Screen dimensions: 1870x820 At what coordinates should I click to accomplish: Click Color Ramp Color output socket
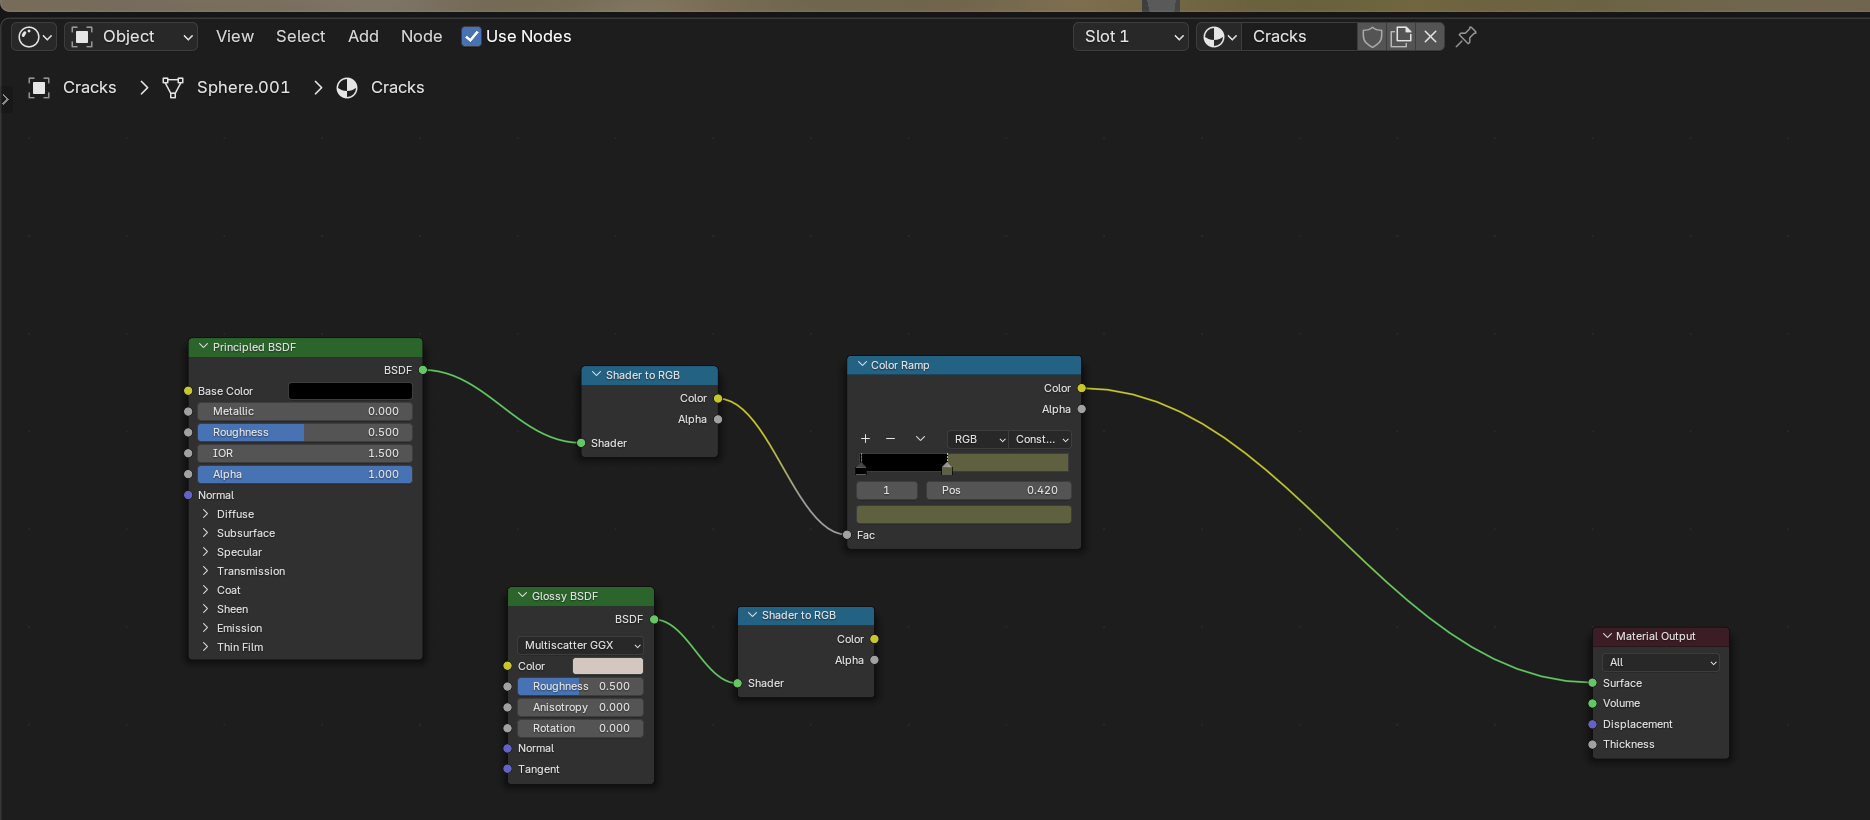(1082, 388)
